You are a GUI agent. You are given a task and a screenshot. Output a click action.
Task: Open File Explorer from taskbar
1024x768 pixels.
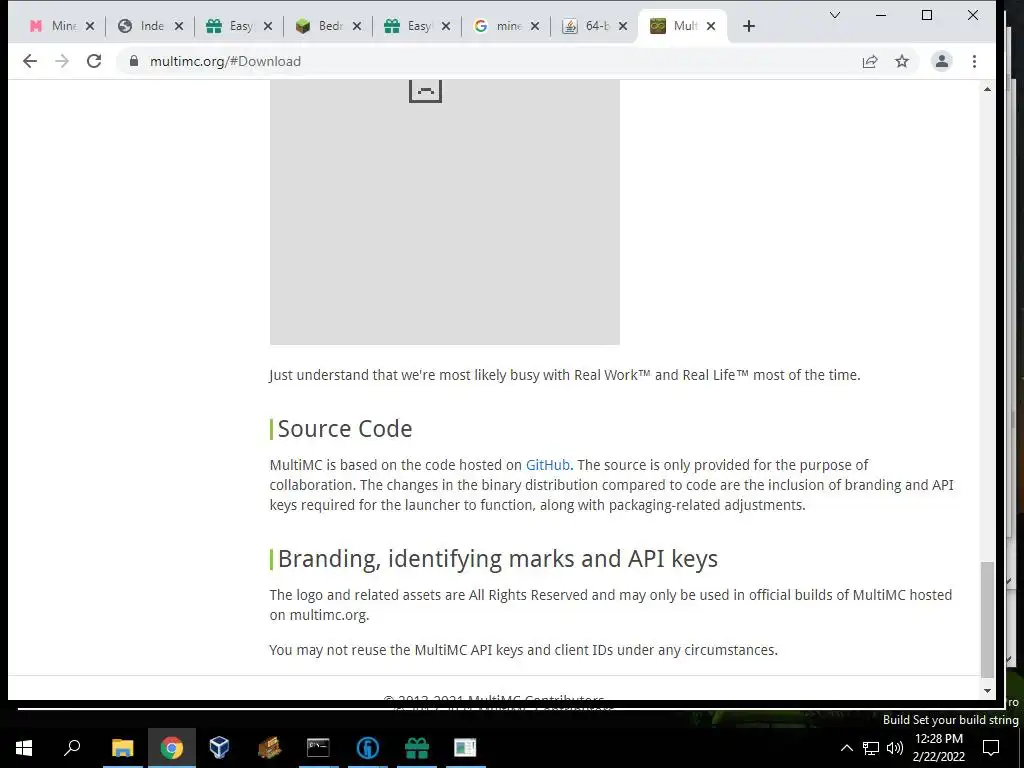[122, 748]
